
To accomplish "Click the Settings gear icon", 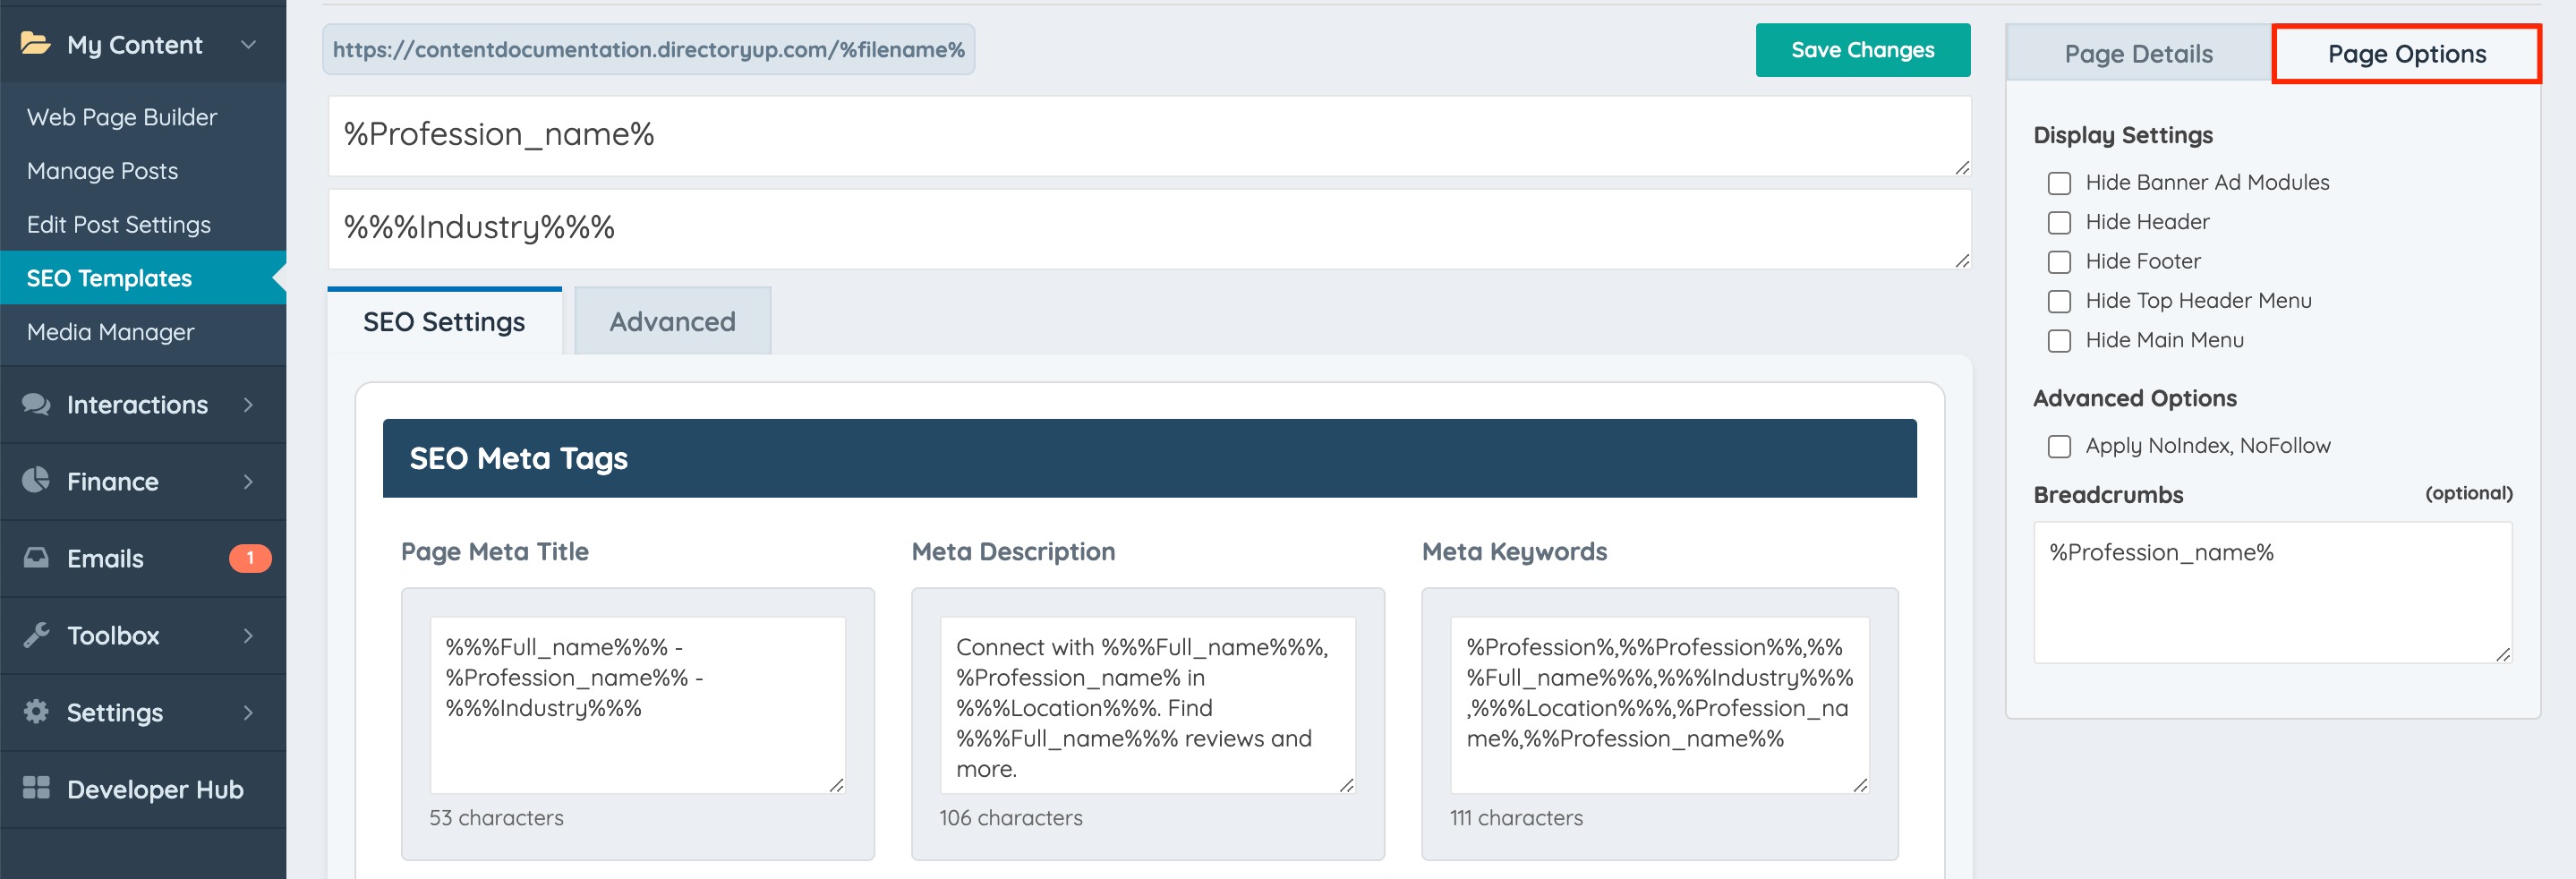I will pyautogui.click(x=36, y=711).
